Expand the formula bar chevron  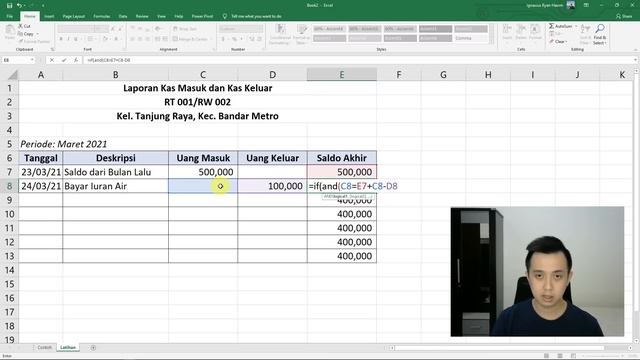pyautogui.click(x=636, y=60)
